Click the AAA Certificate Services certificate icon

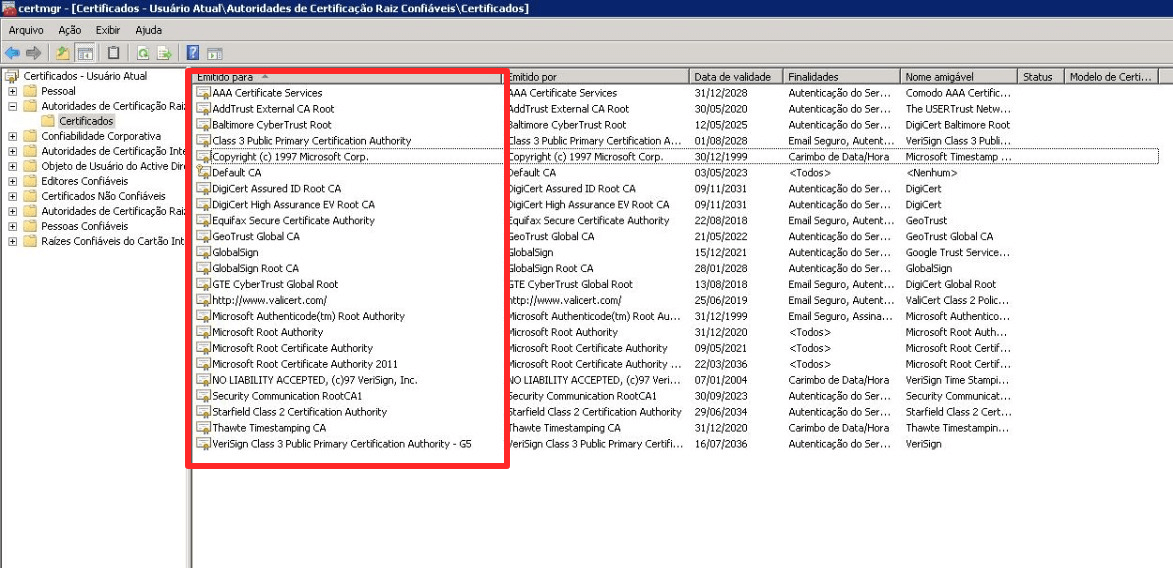click(203, 93)
